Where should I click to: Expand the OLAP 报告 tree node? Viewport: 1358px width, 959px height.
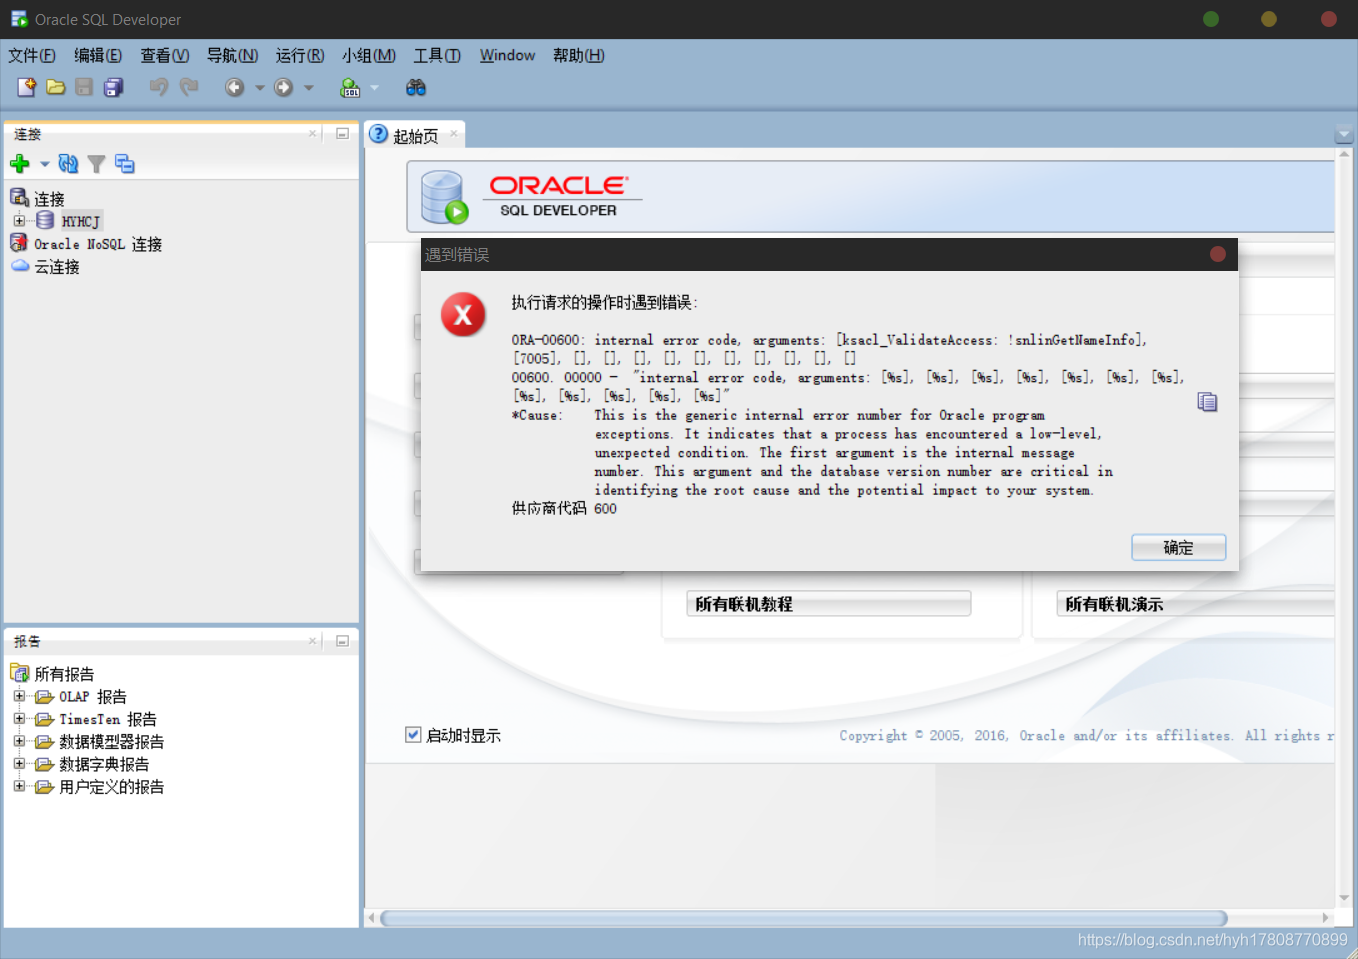coord(19,696)
